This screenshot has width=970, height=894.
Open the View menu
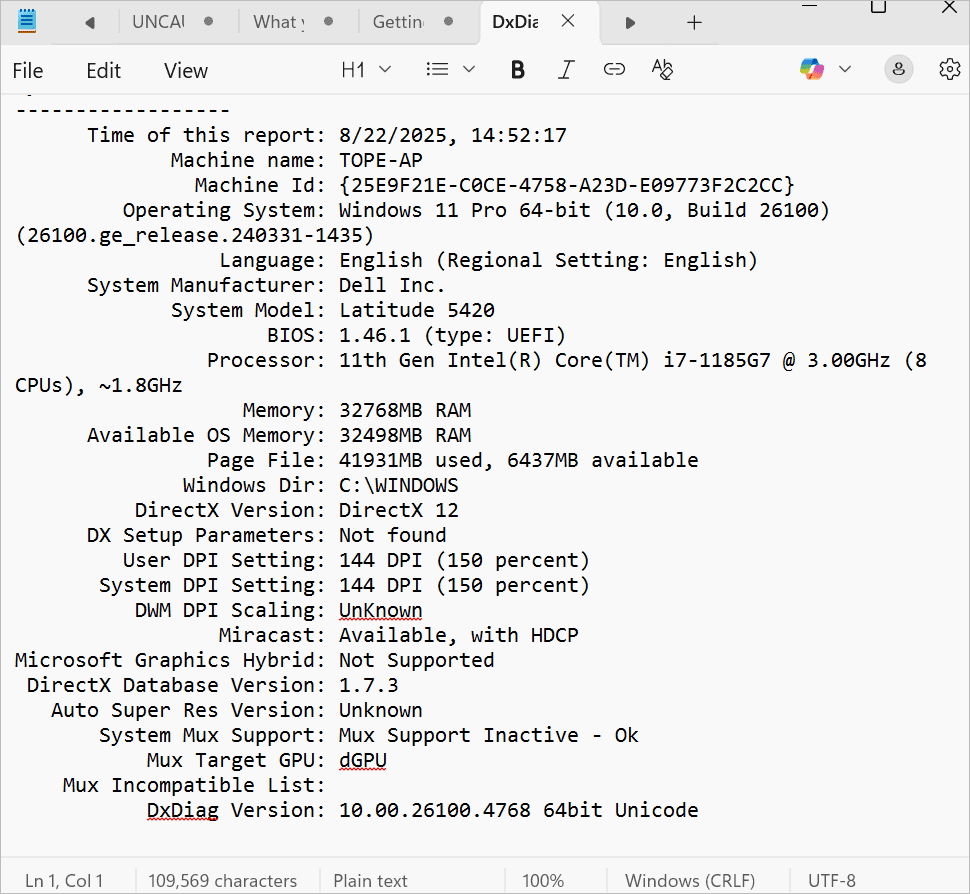(186, 70)
